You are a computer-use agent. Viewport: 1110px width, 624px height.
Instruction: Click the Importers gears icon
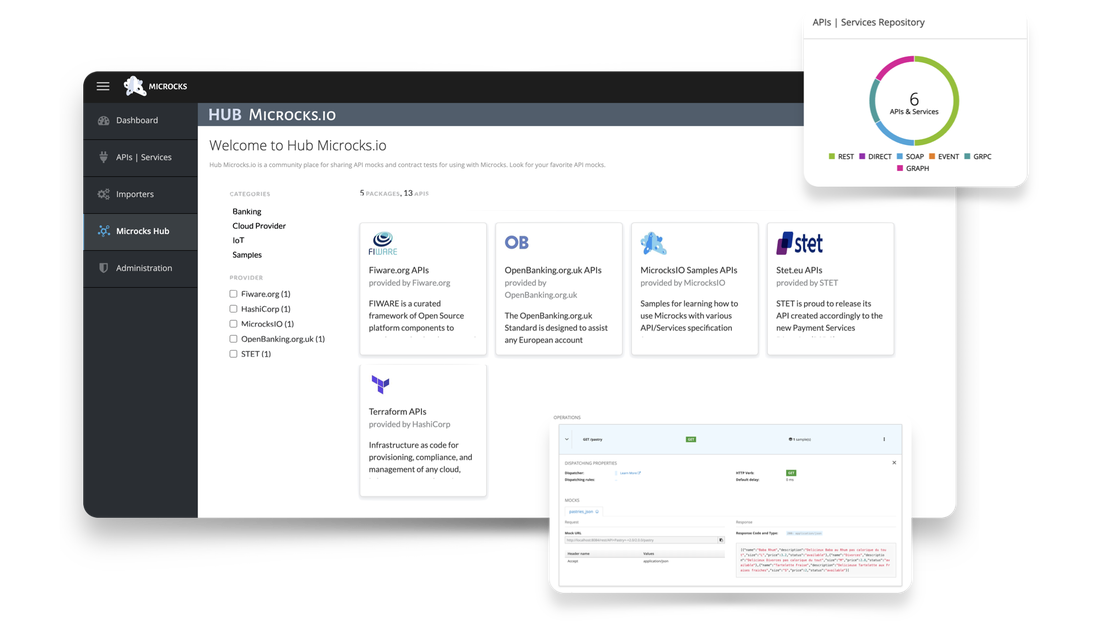[103, 194]
